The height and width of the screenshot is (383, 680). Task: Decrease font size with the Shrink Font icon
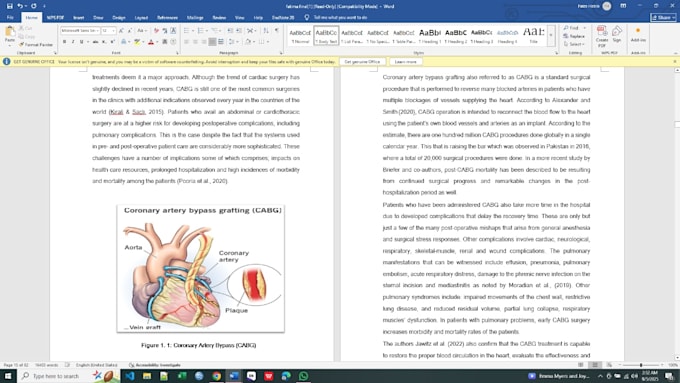tap(130, 30)
